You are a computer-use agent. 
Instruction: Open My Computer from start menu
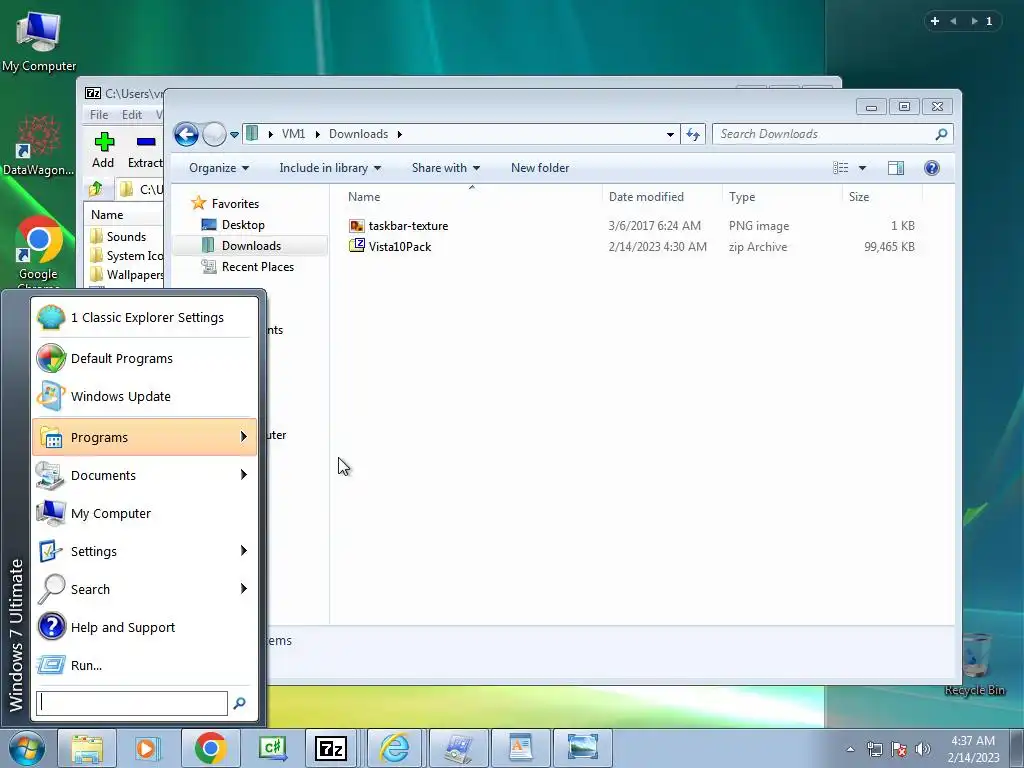point(144,513)
